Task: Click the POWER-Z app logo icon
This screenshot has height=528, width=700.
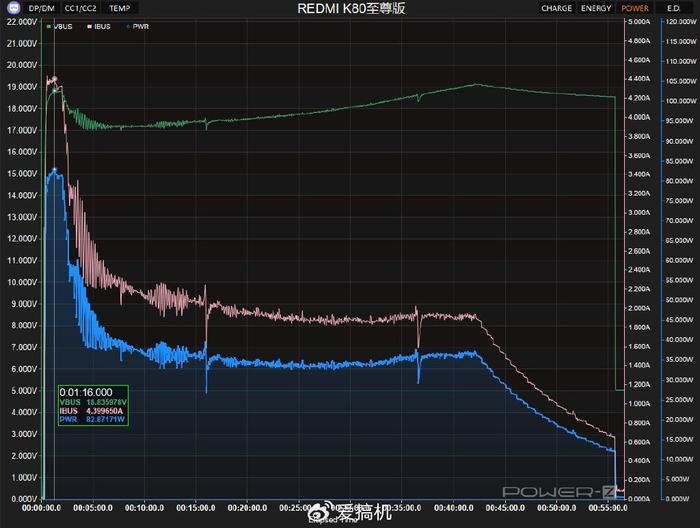Action: [x=14, y=8]
